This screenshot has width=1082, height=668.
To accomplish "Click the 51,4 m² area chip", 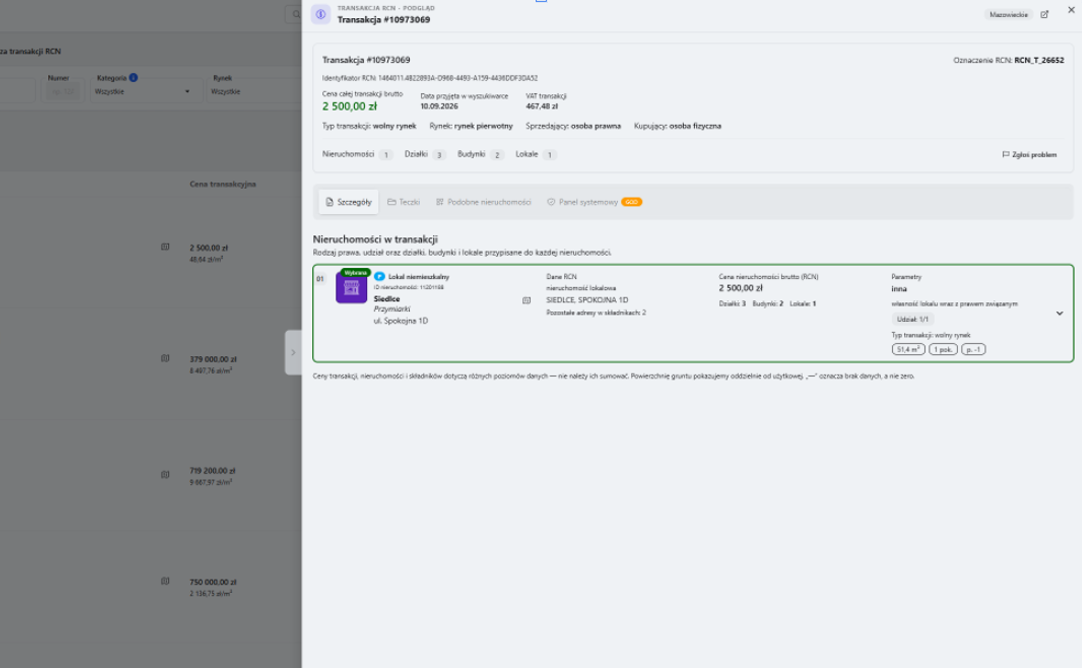I will [x=908, y=349].
